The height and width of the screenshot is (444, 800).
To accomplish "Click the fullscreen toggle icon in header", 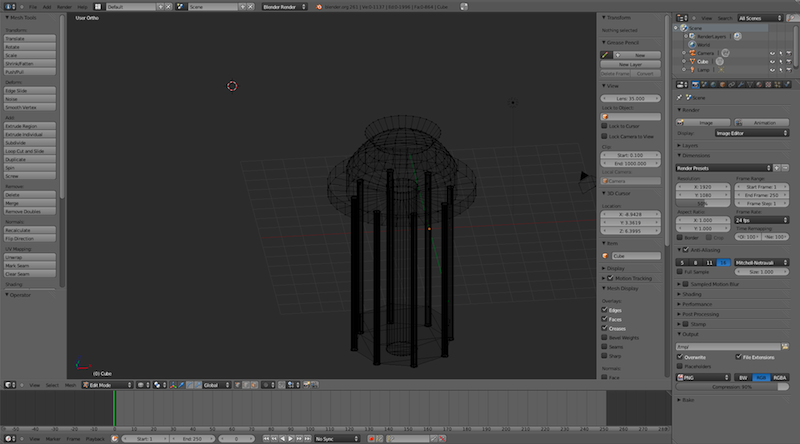I will [x=464, y=7].
